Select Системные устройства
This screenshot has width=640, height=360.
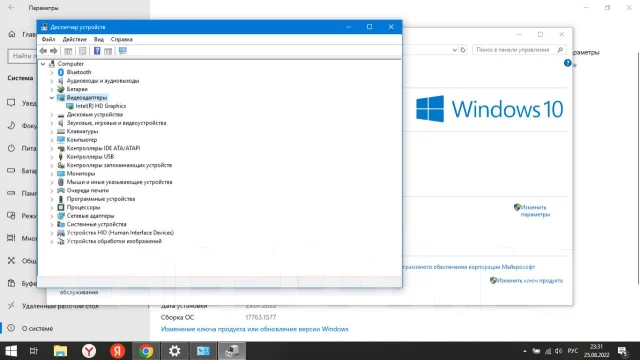click(x=96, y=224)
